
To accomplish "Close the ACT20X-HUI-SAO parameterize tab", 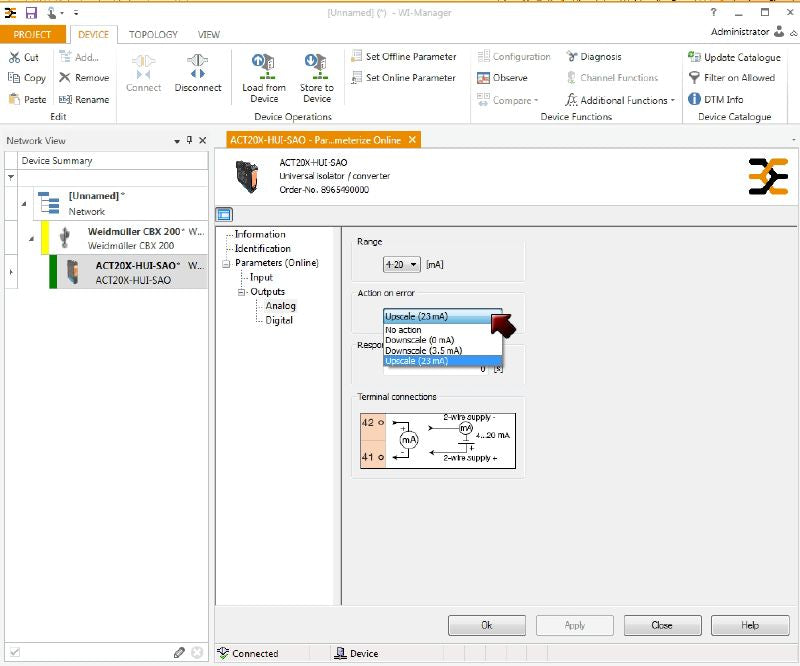I will pyautogui.click(x=411, y=140).
